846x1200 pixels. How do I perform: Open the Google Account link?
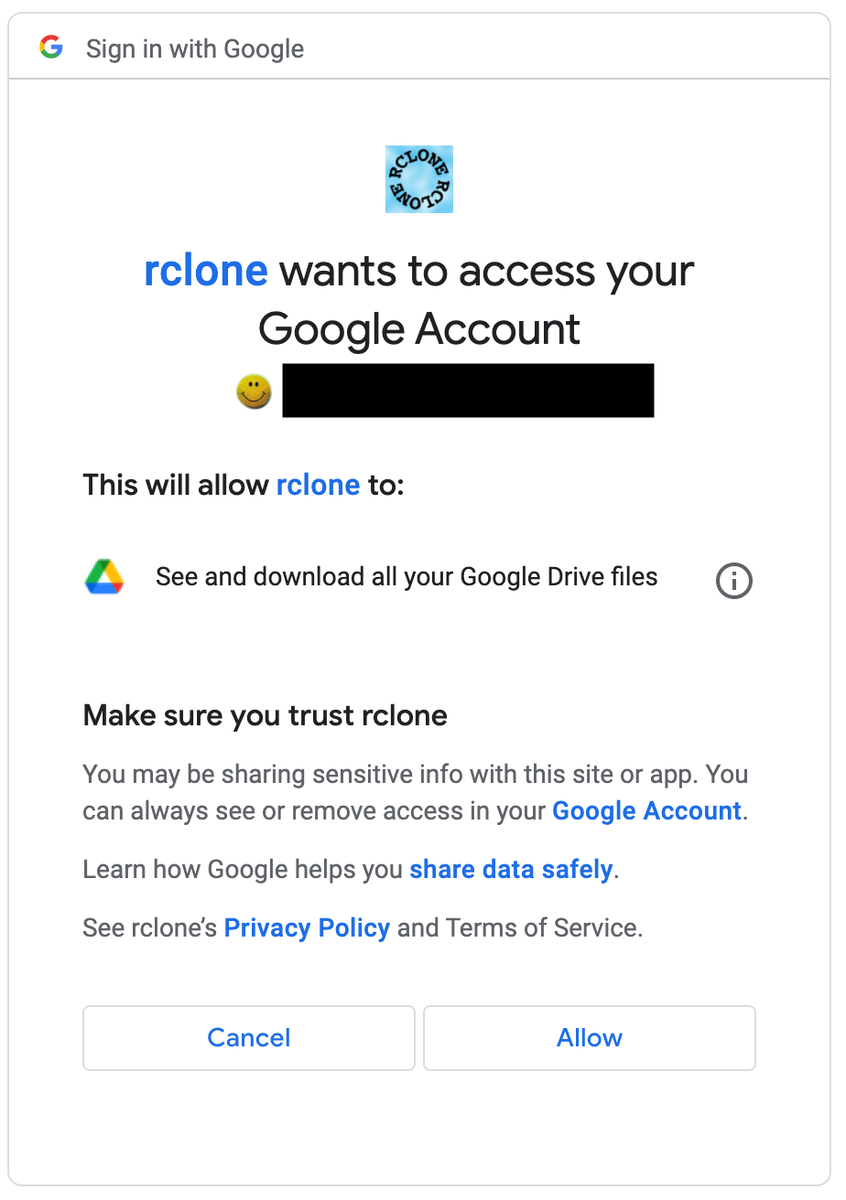pyautogui.click(x=647, y=810)
